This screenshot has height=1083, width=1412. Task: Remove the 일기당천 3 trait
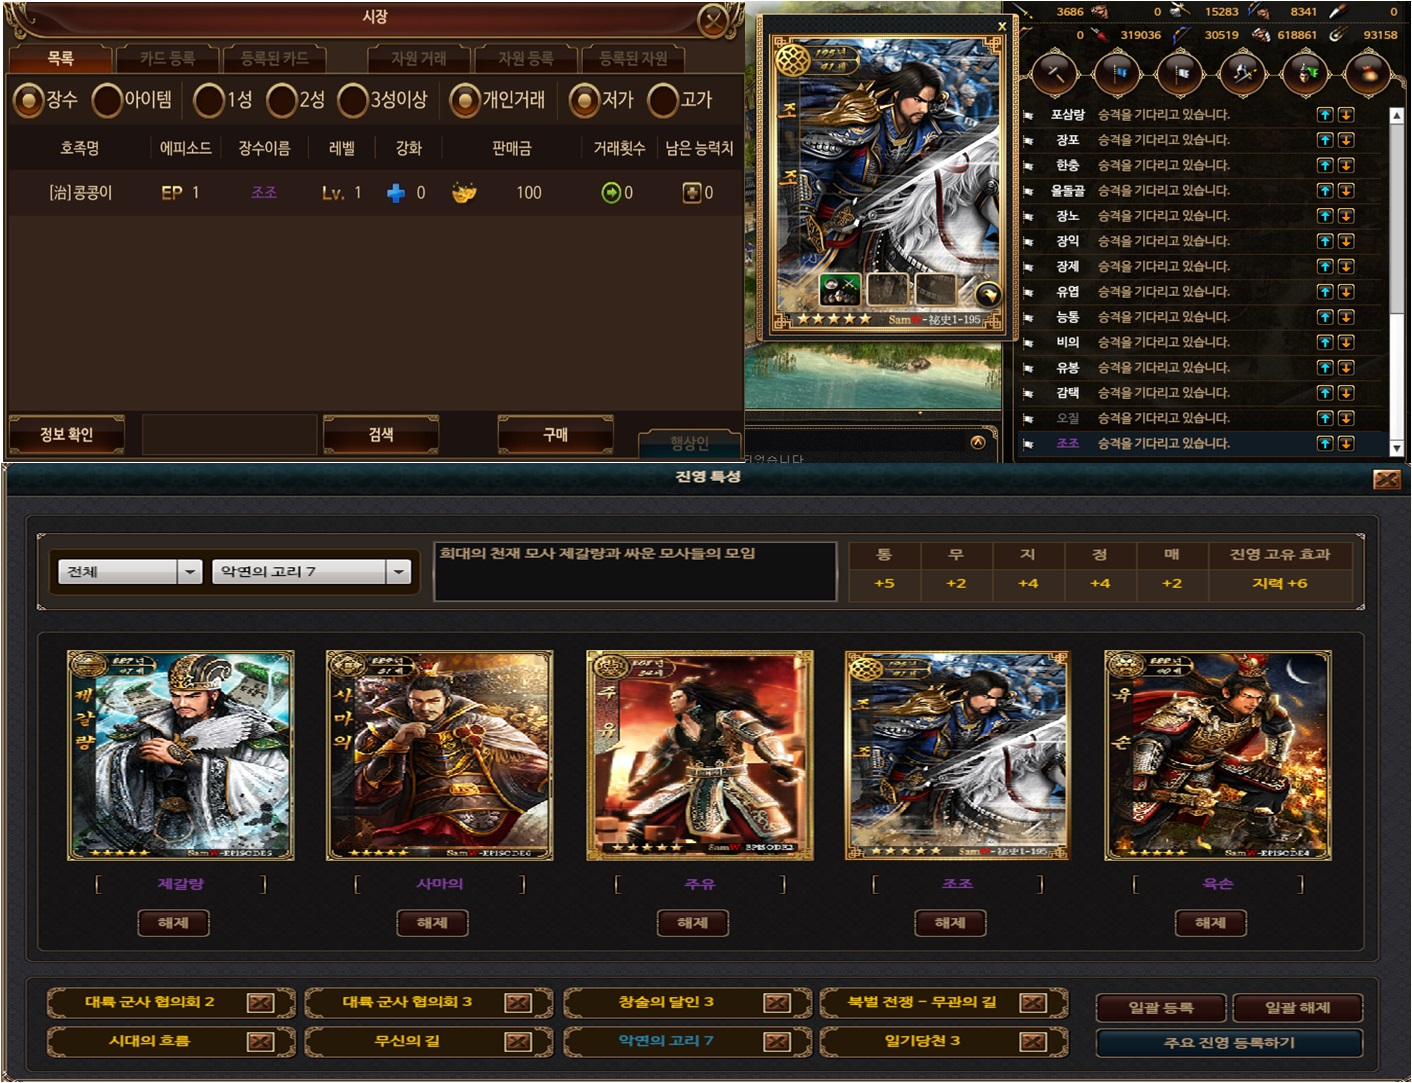point(1033,1042)
